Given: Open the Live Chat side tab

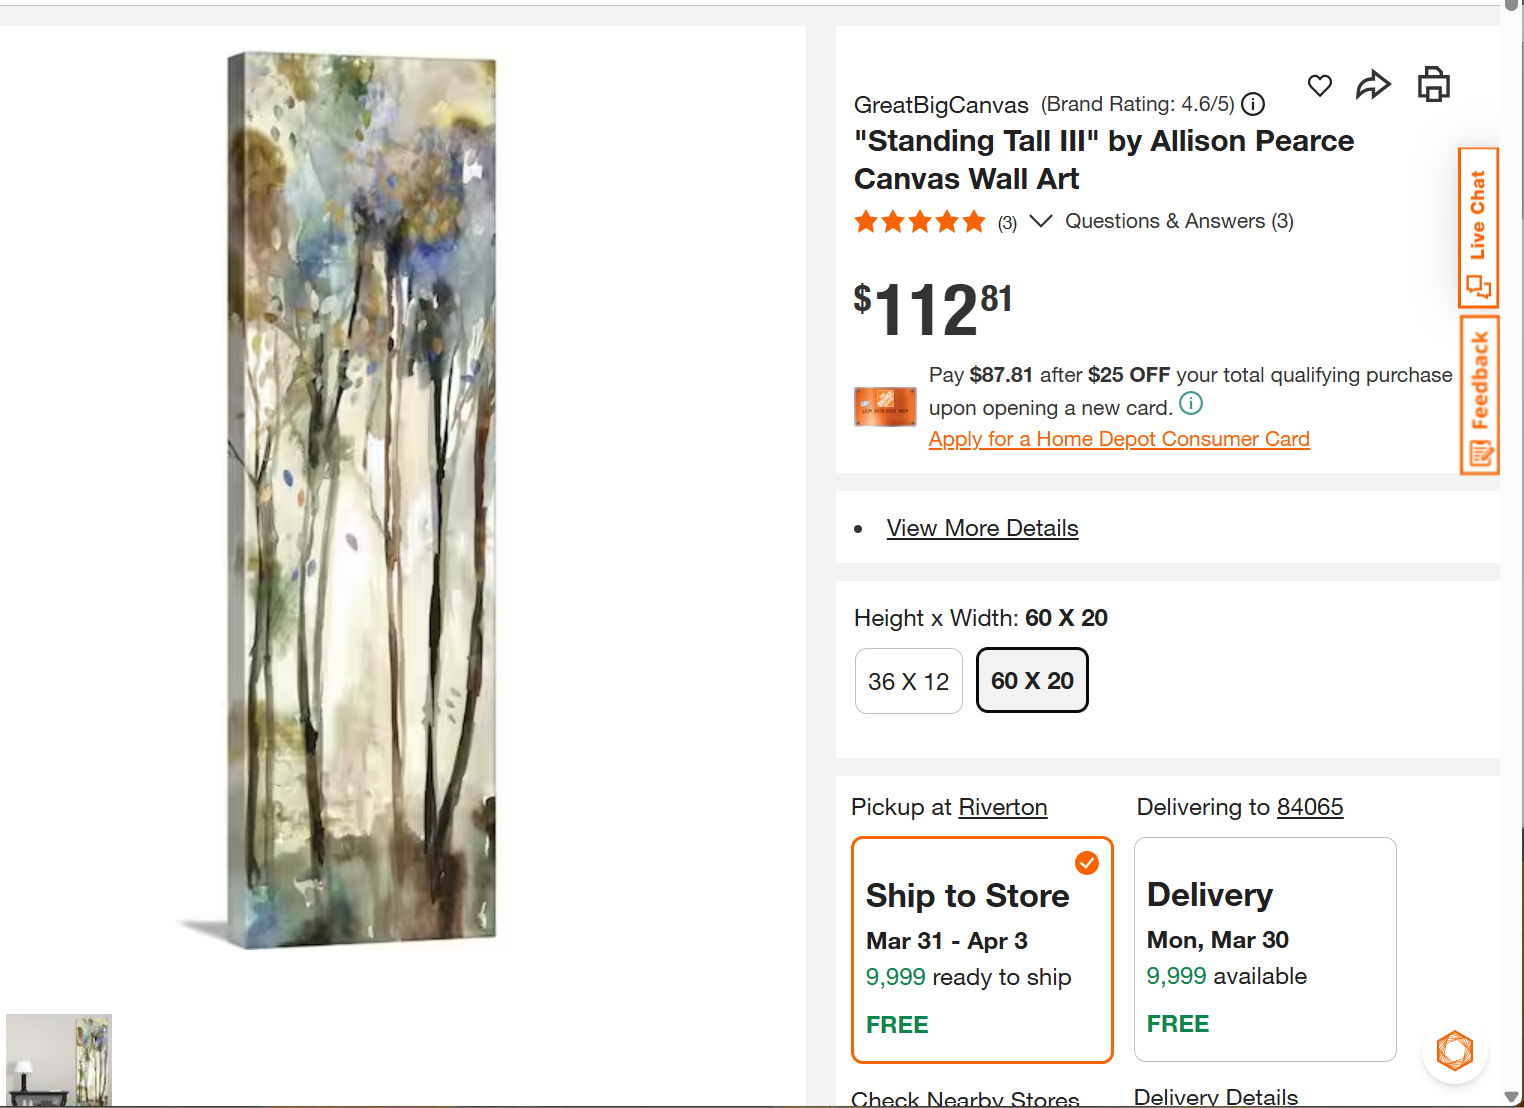Looking at the screenshot, I should [1478, 228].
